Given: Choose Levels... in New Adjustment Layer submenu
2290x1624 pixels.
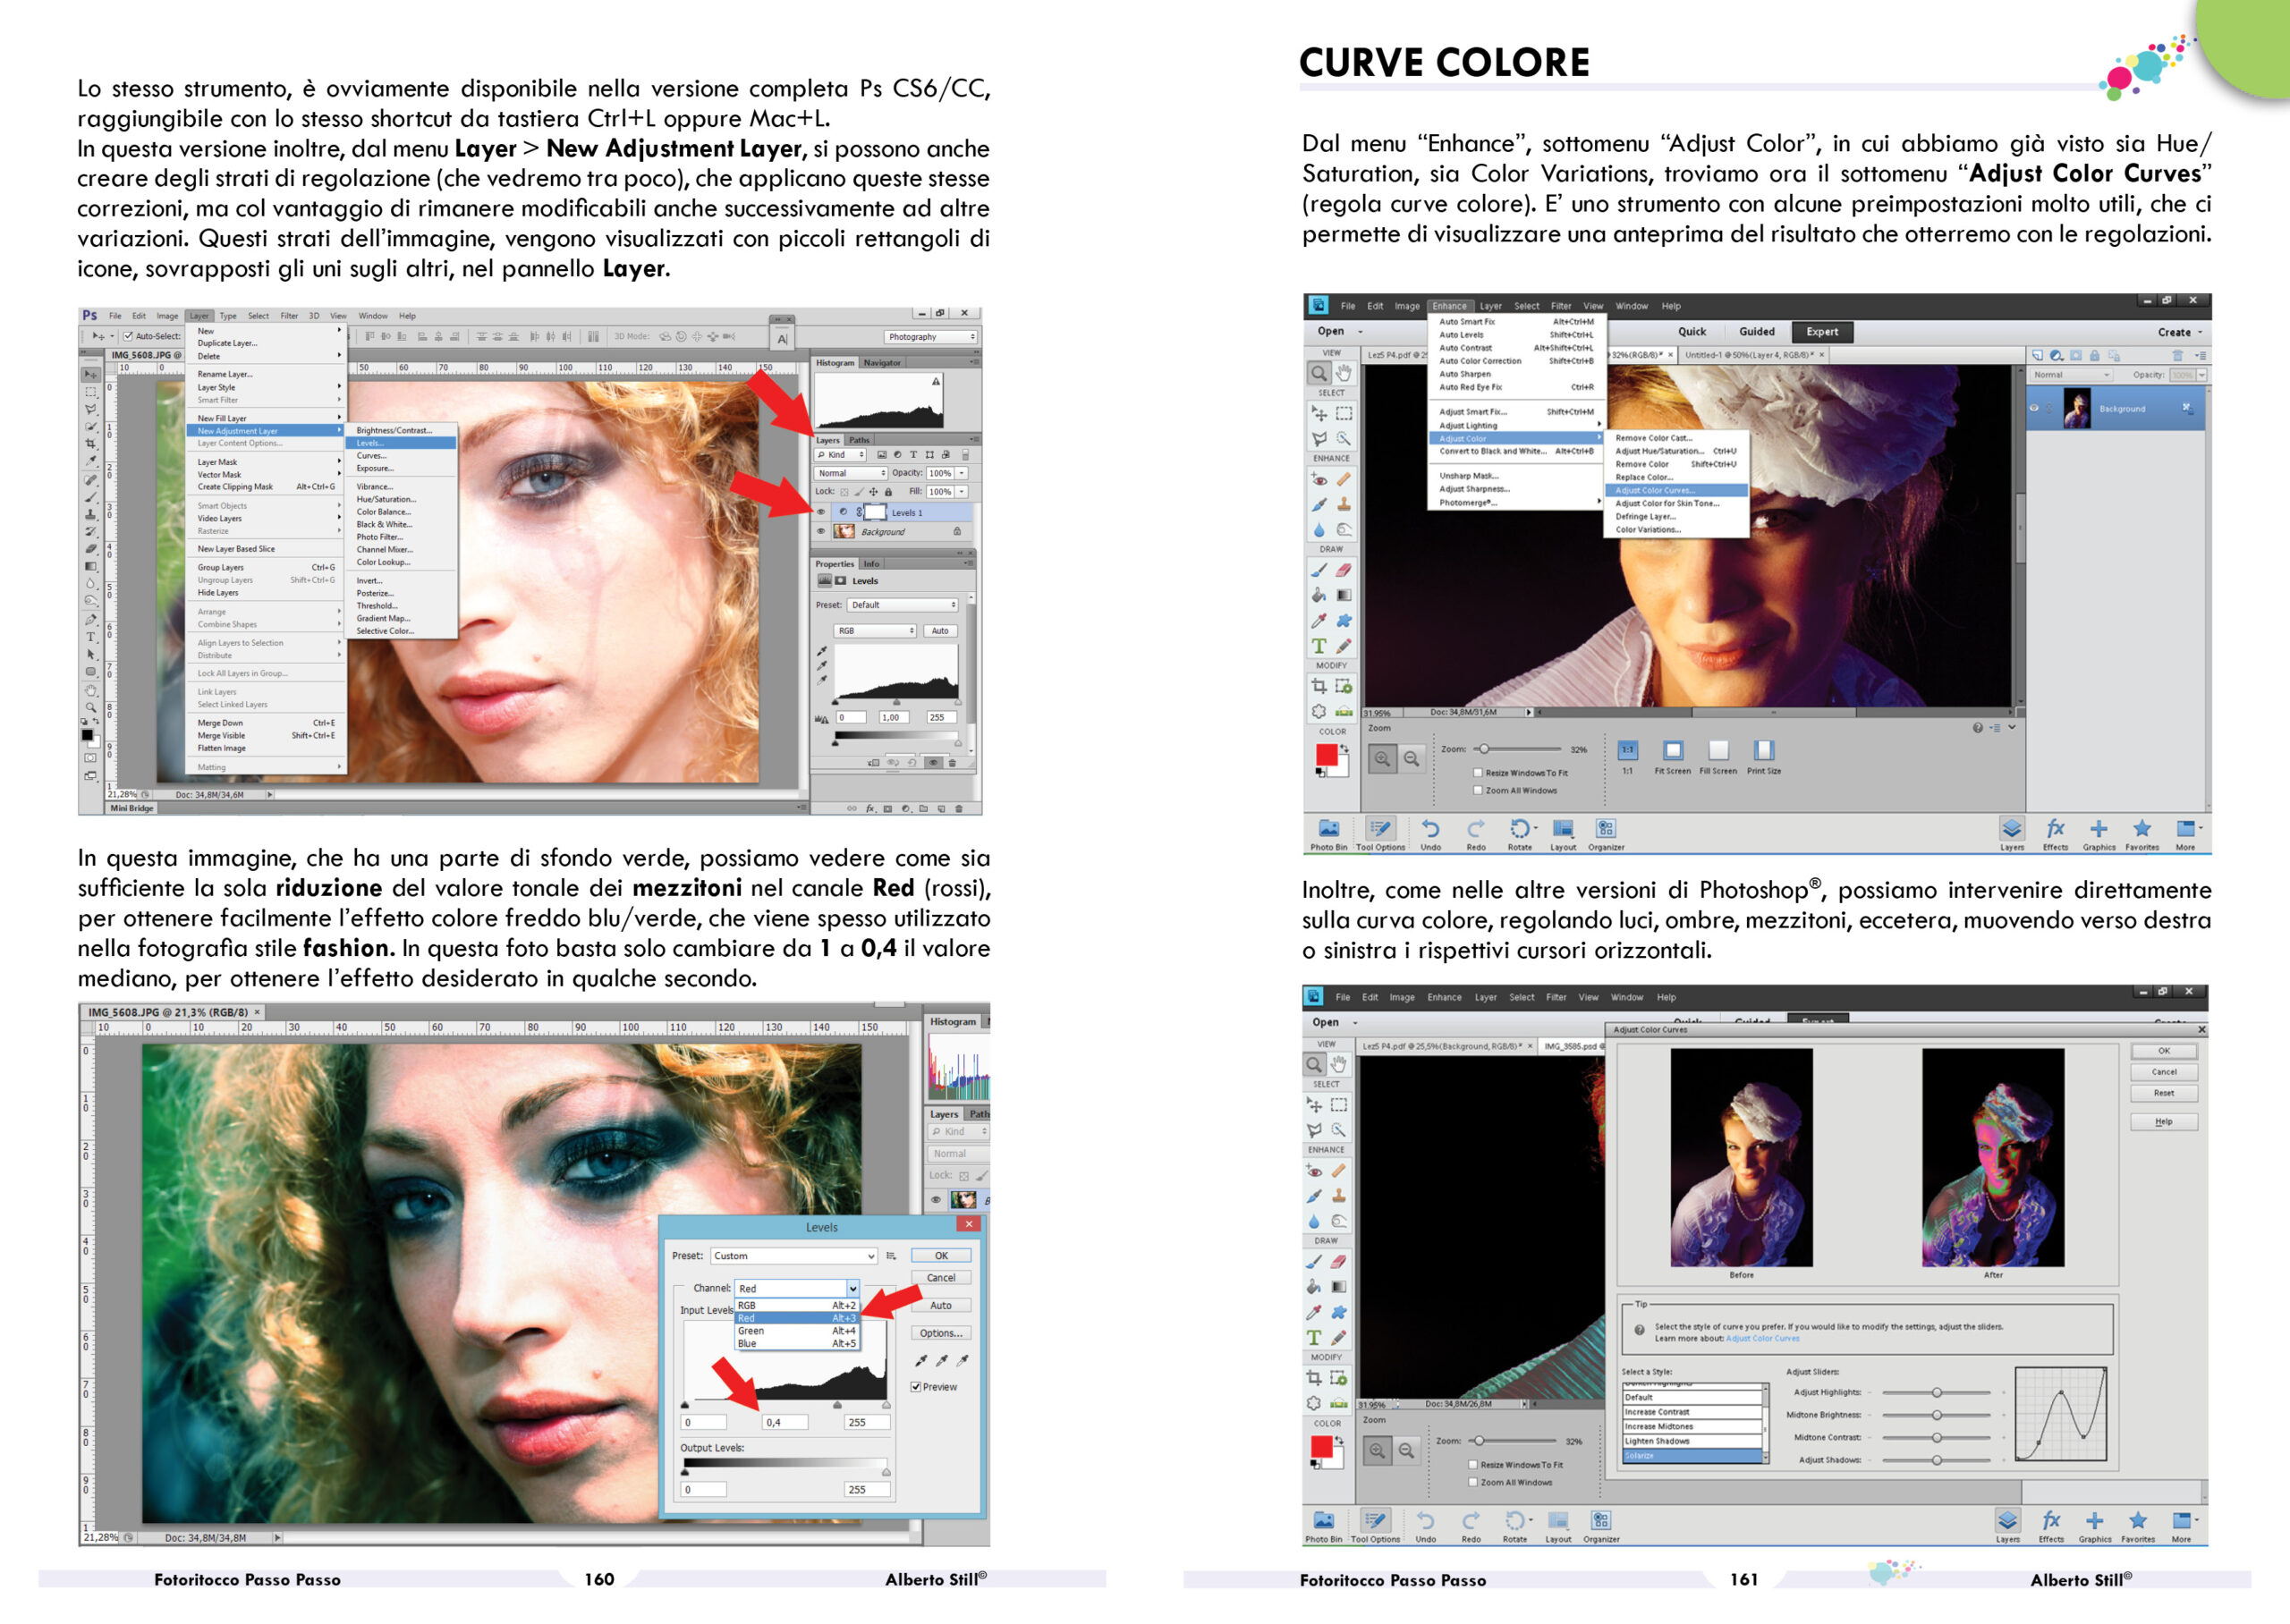Looking at the screenshot, I should click(x=402, y=443).
